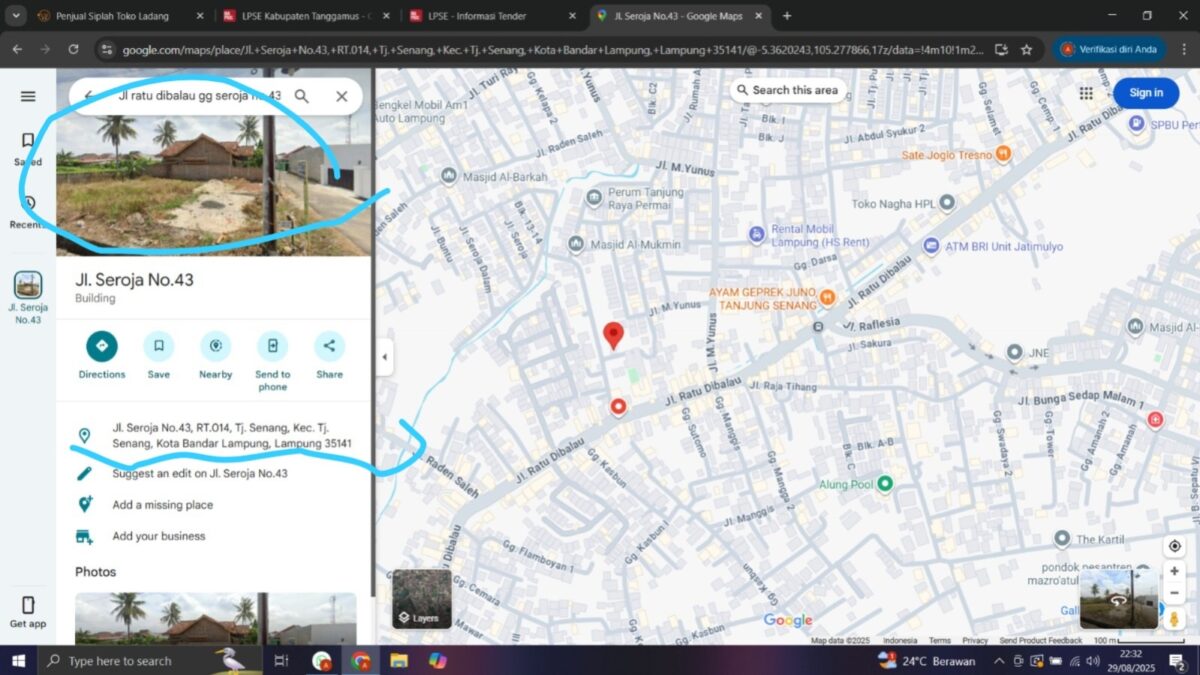Open Chrome tab search dropdown
This screenshot has height=675, width=1200.
16,16
